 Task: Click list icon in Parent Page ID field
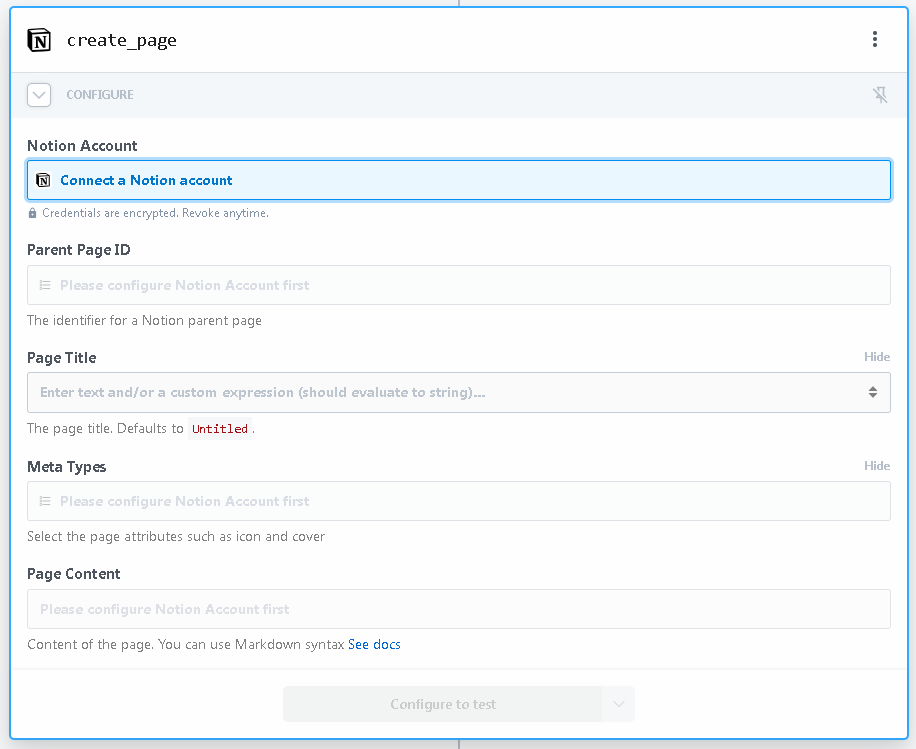pyautogui.click(x=45, y=285)
